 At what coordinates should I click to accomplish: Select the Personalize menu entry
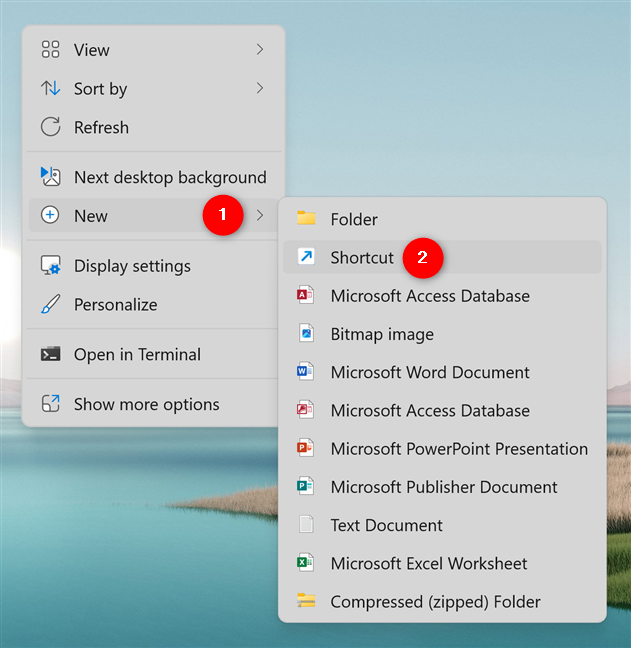154,305
